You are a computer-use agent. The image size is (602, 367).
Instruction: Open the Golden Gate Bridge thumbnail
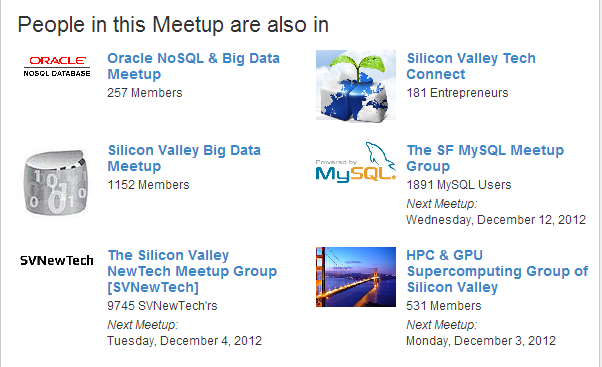[x=356, y=277]
